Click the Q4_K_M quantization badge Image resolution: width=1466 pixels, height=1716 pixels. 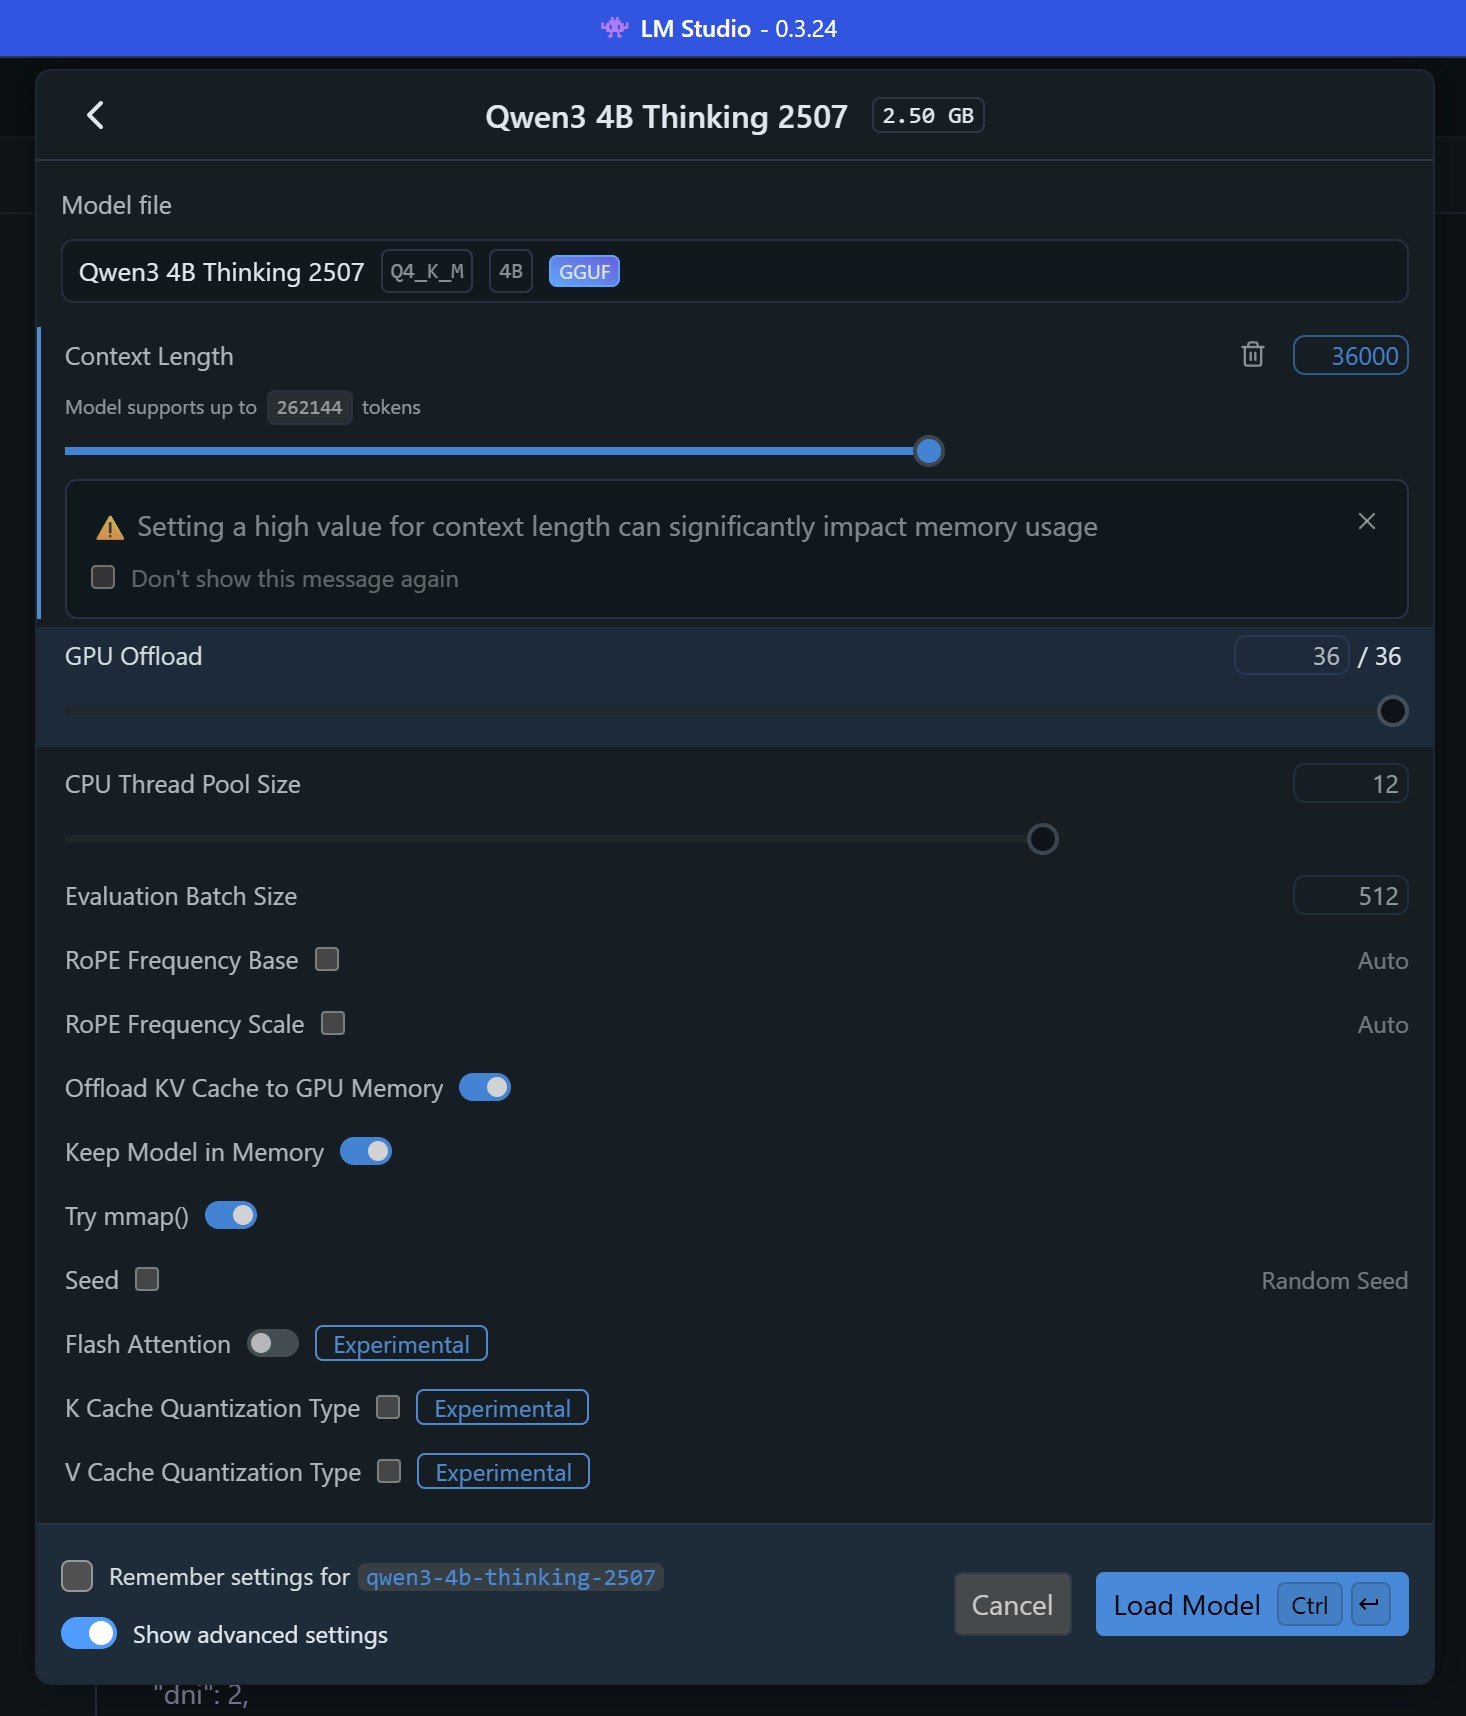[427, 271]
